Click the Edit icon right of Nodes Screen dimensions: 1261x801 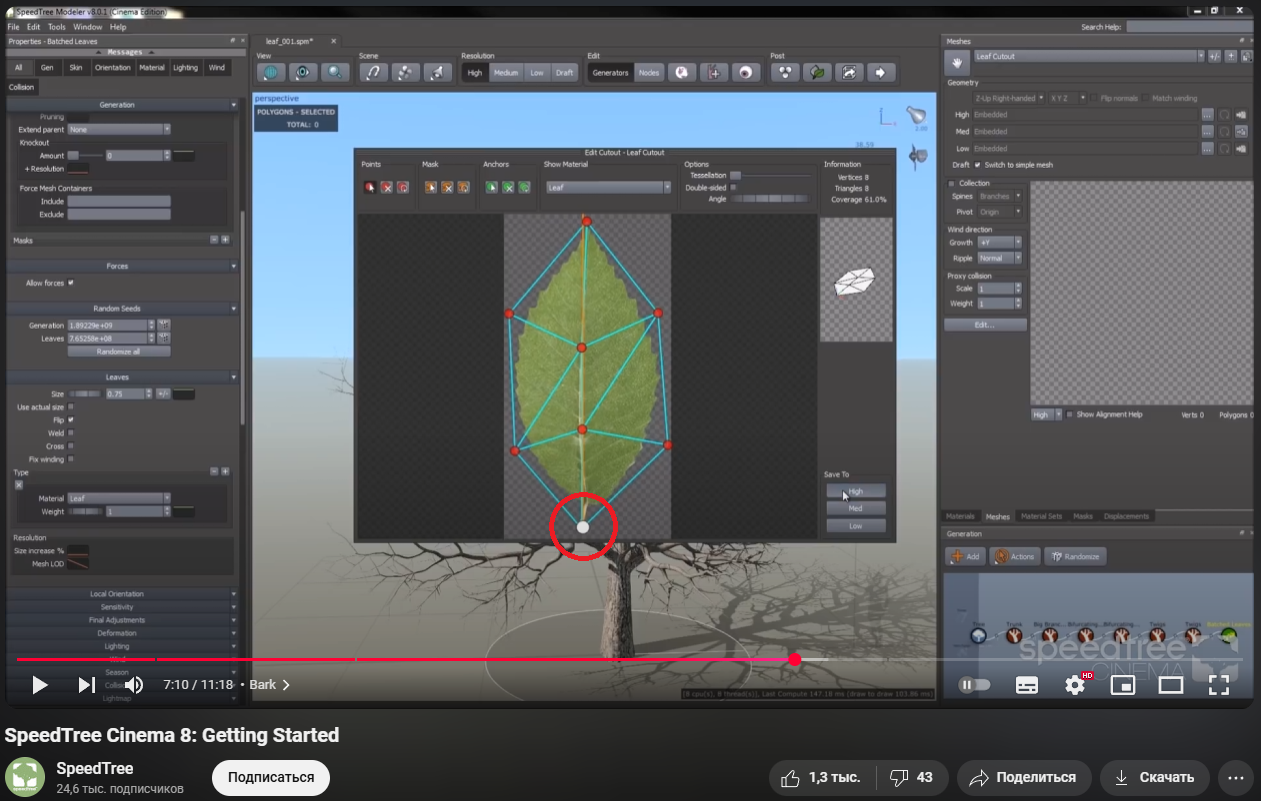click(681, 72)
